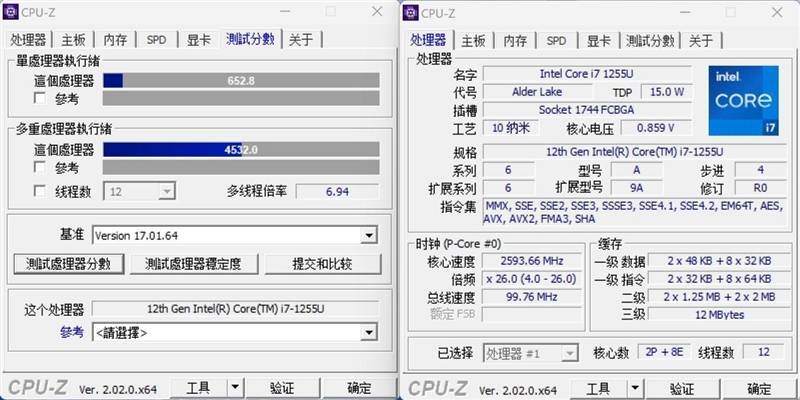800x400 pixels.
Task: Click single-thread score bar showing 652.8
Action: click(241, 81)
